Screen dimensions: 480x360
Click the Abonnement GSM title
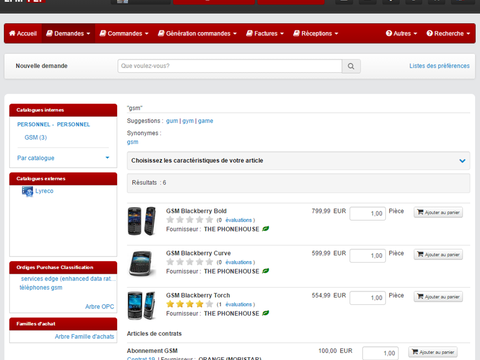(152, 351)
